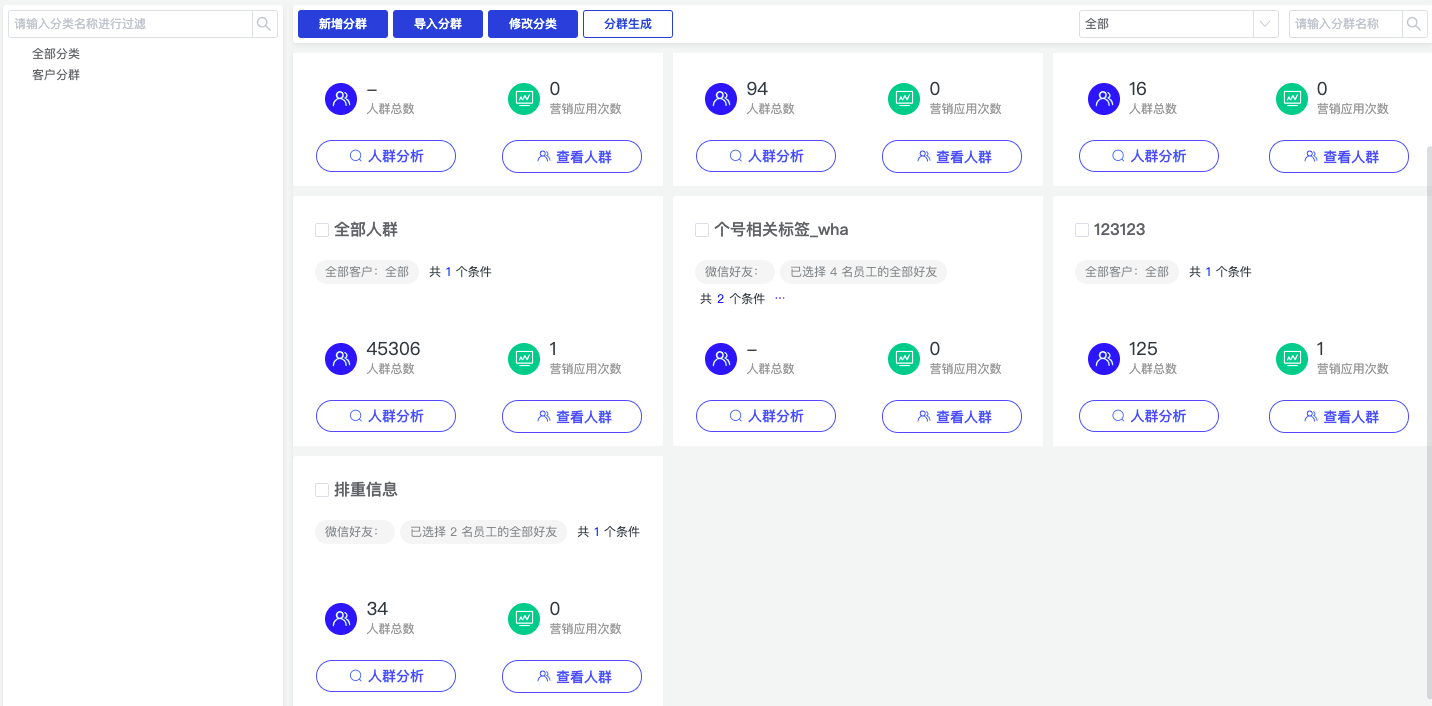Click the 34 crowd total value
Screen dimensions: 1432x706
[377, 609]
